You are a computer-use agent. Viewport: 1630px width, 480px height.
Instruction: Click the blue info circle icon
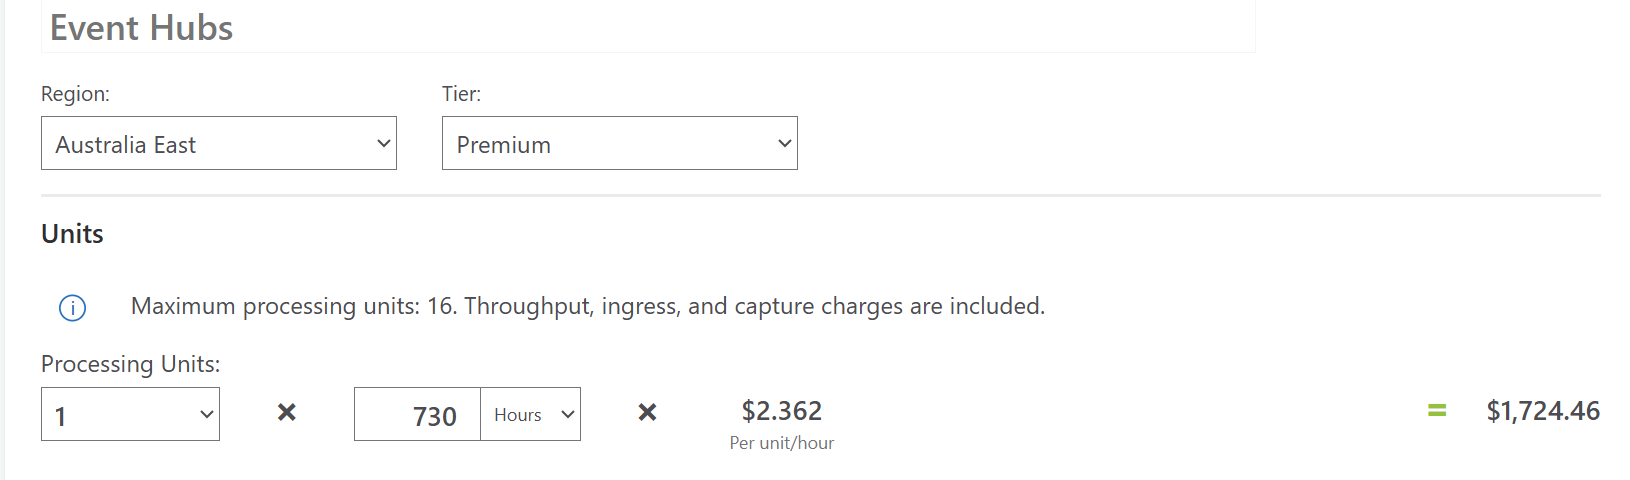pos(73,308)
